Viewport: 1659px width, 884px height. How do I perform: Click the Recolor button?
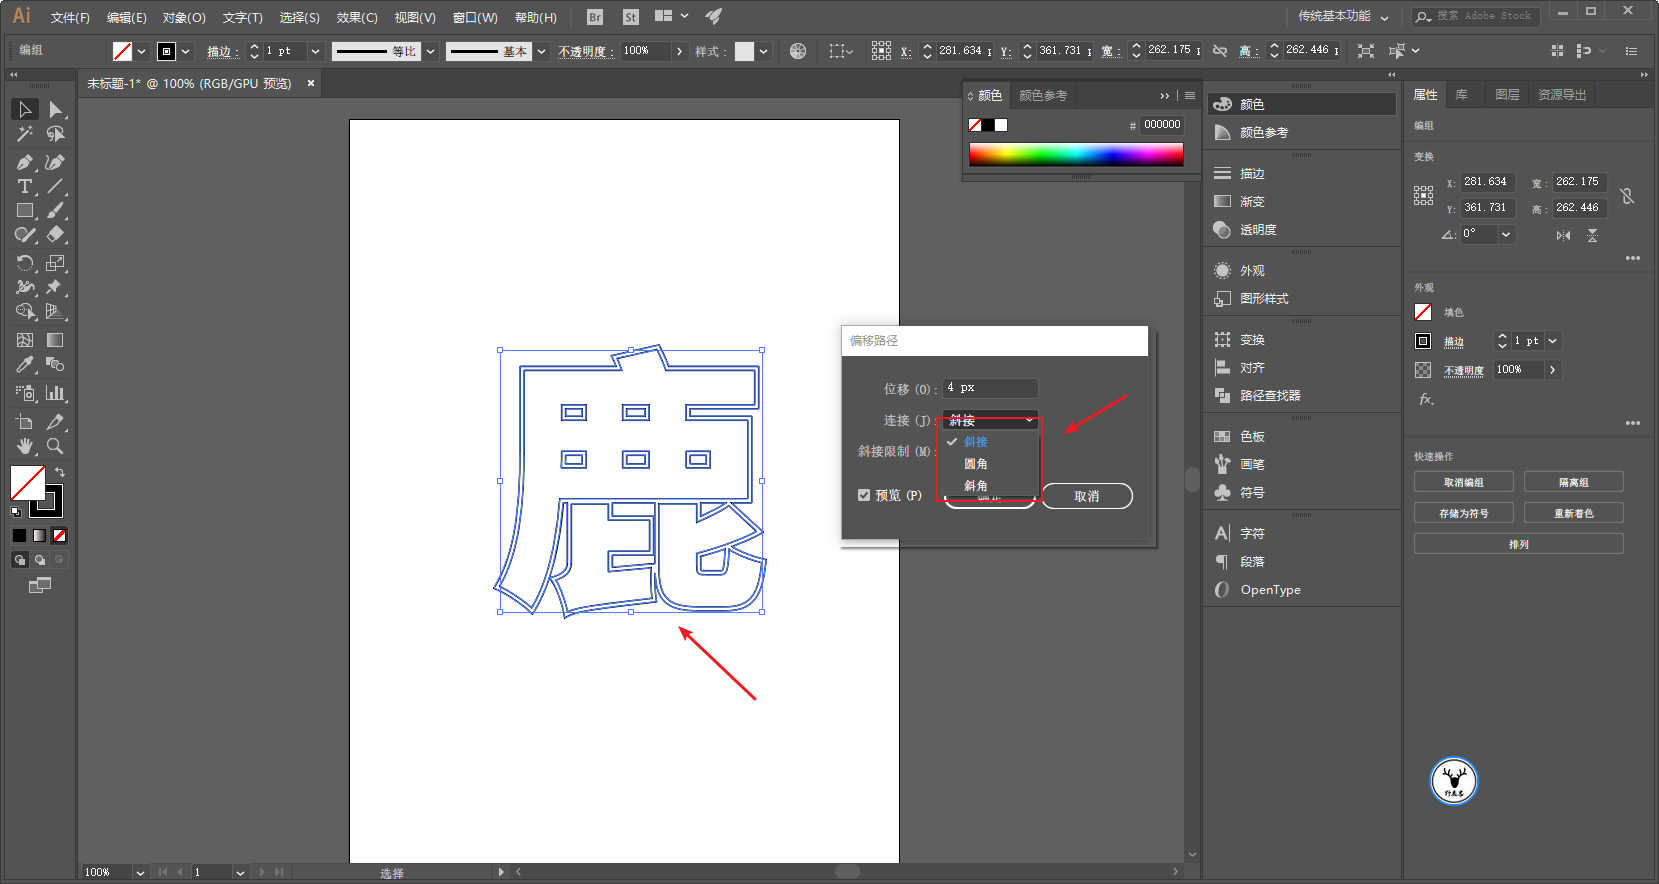coord(1574,513)
